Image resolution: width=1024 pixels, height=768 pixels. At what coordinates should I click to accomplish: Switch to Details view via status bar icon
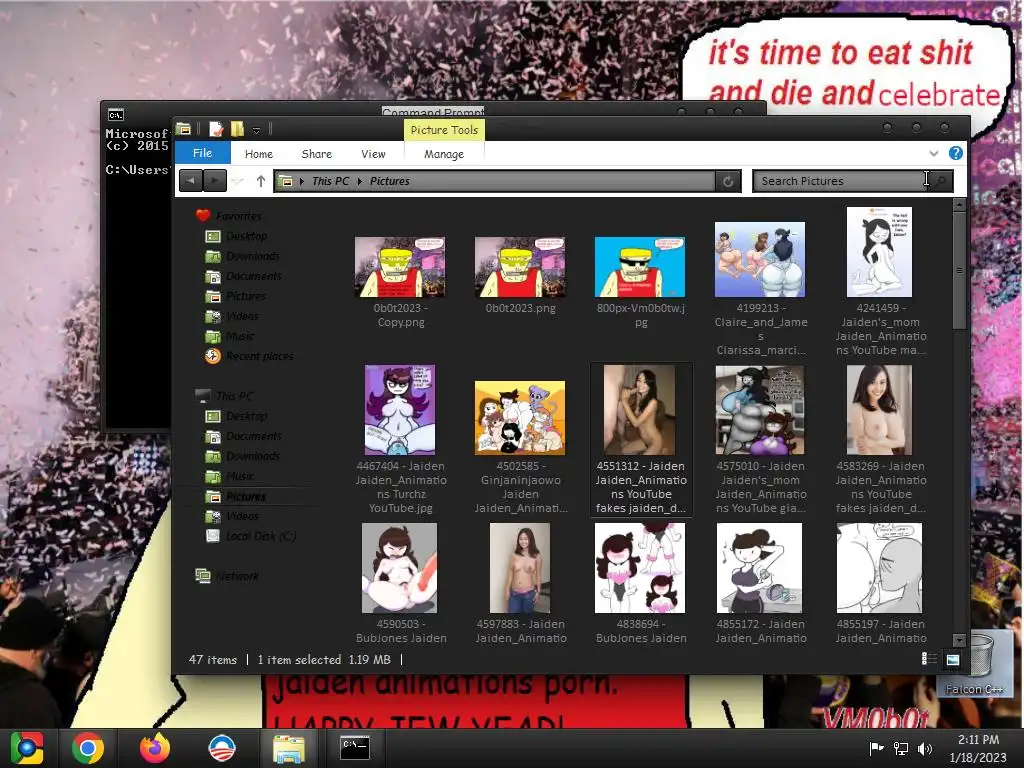click(929, 659)
